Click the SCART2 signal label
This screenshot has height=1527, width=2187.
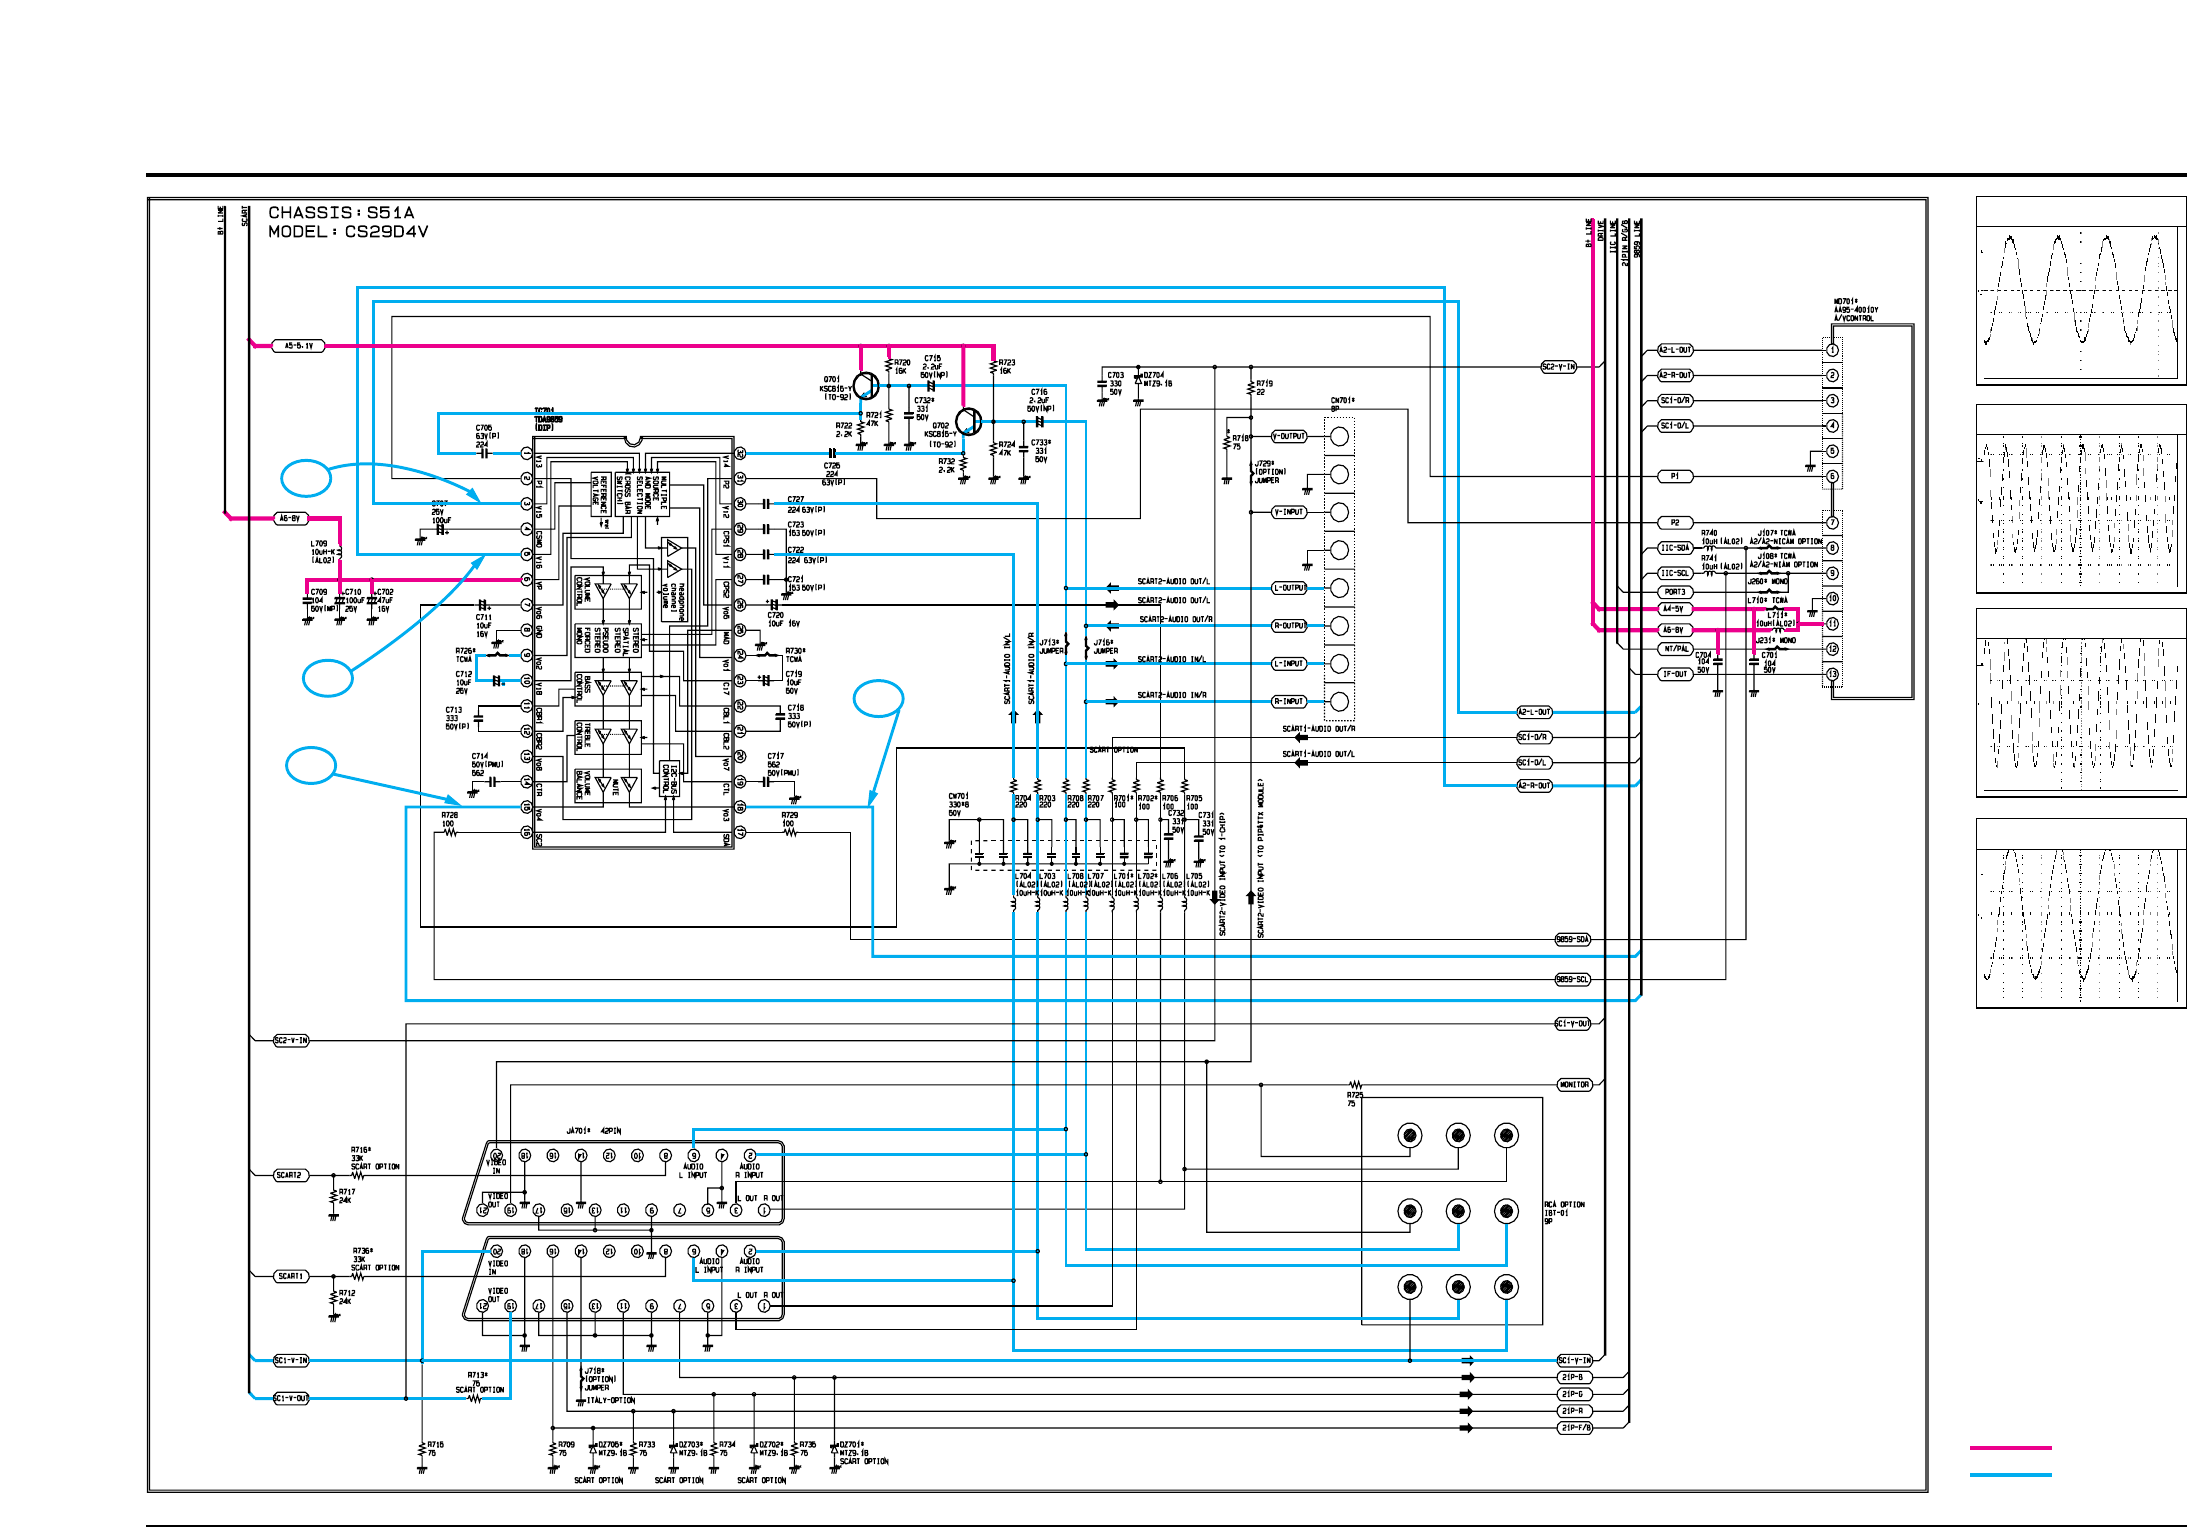(289, 1175)
